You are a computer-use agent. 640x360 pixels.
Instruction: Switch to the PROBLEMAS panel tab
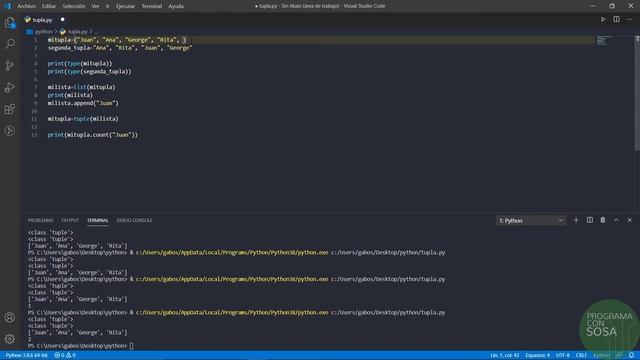pos(40,220)
